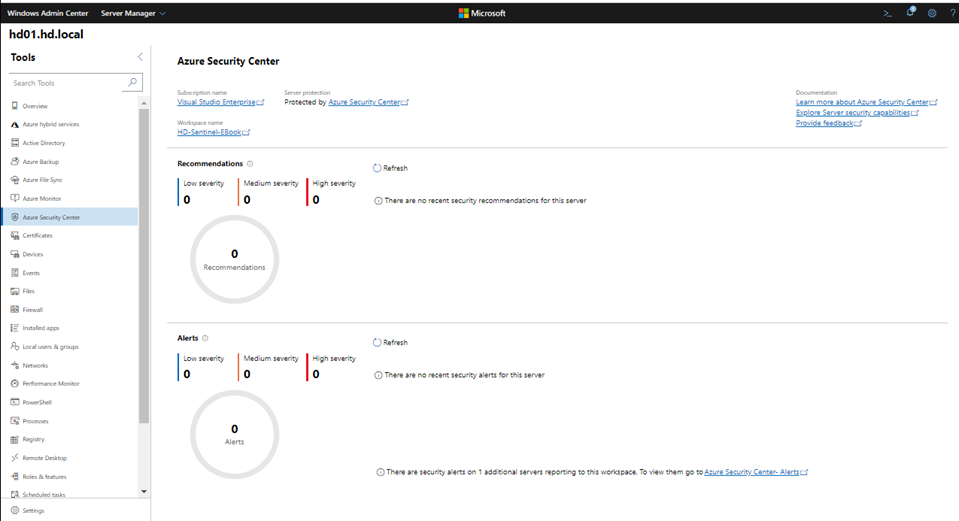Refresh the Alerts section
The width and height of the screenshot is (959, 521).
click(x=390, y=342)
